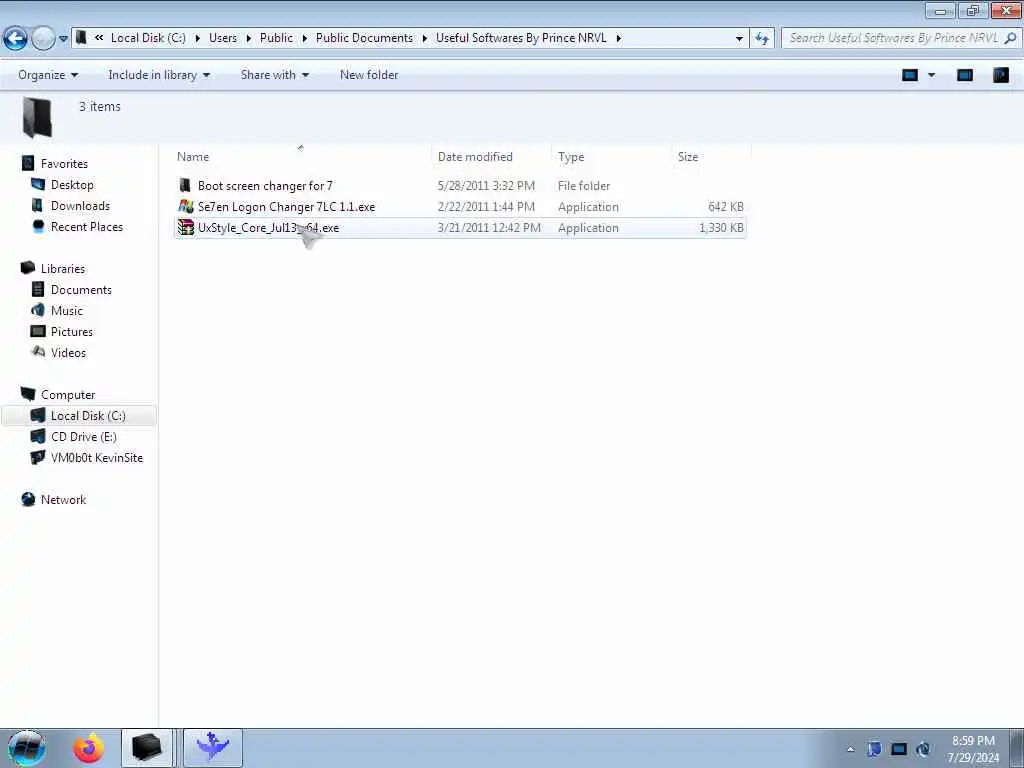Change your view icon button

point(910,75)
